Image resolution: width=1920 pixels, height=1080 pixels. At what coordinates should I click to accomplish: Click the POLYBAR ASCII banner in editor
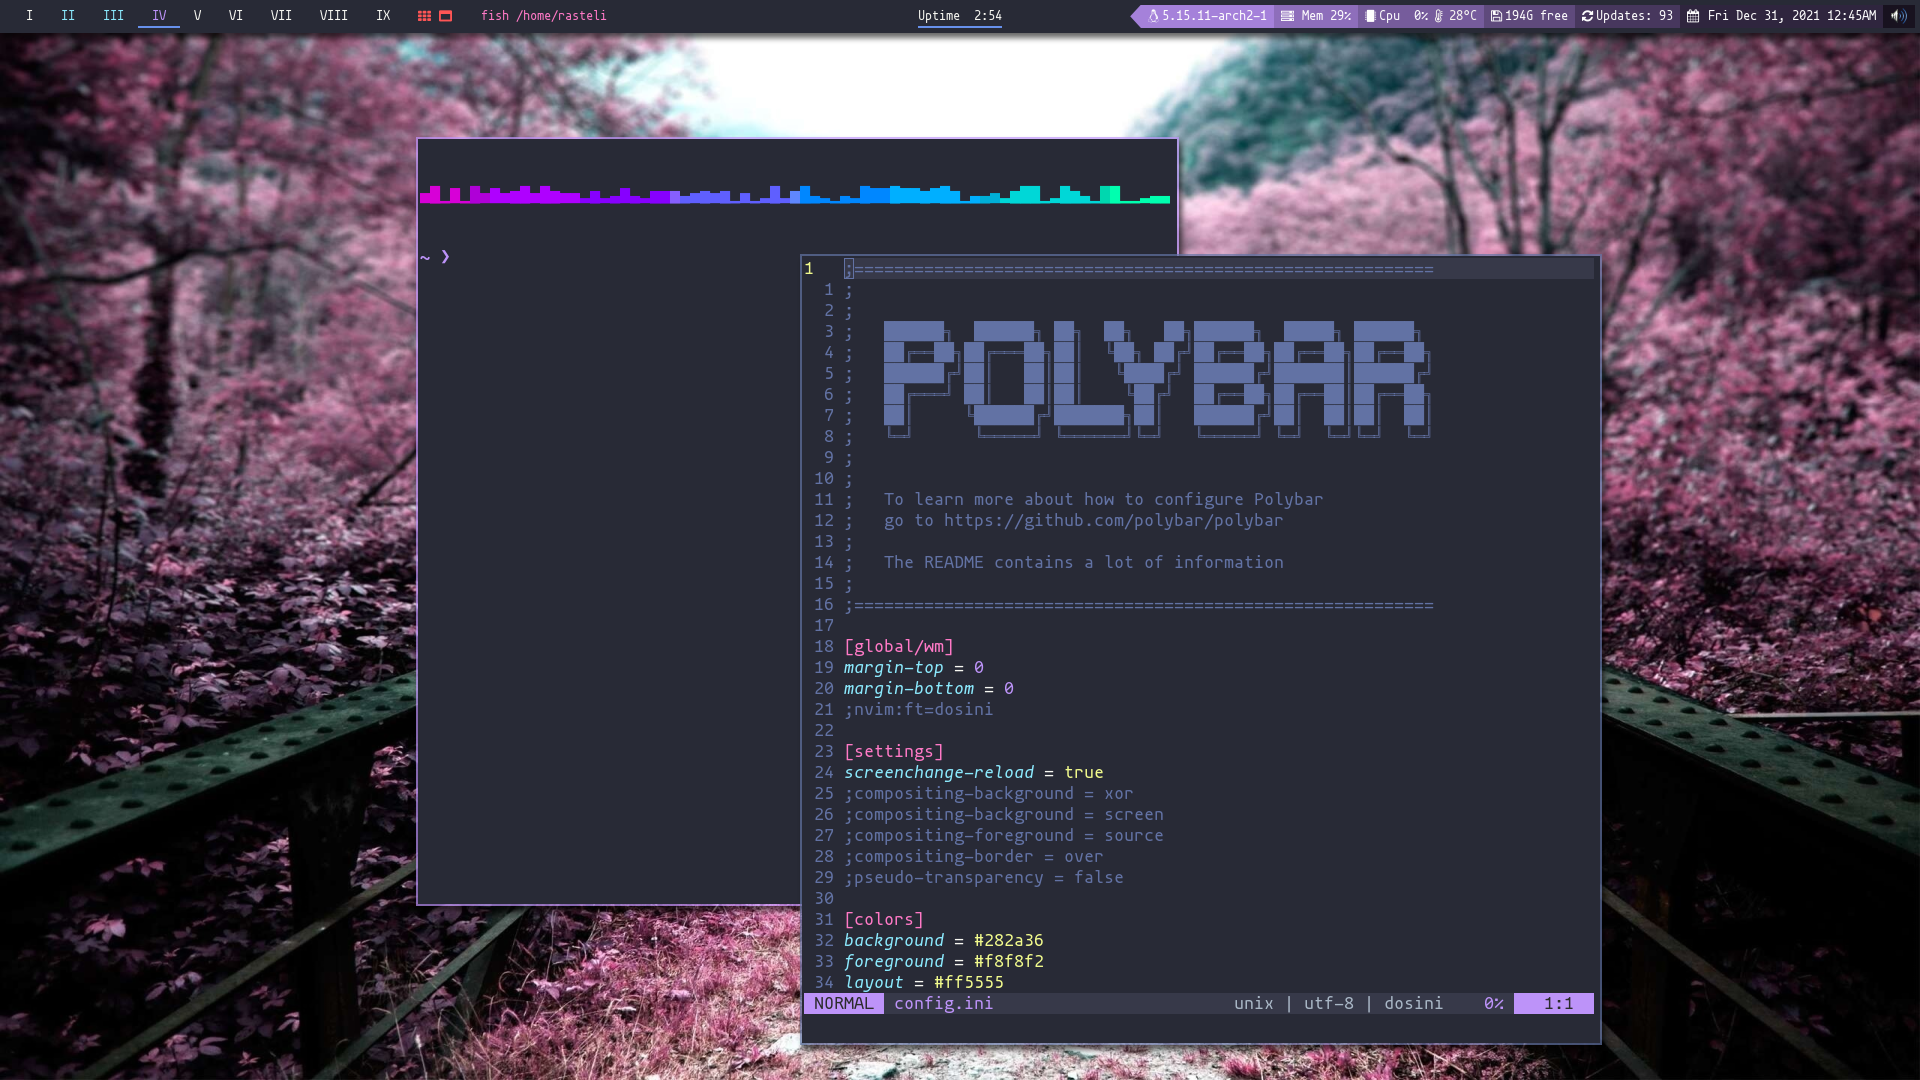click(x=1157, y=379)
